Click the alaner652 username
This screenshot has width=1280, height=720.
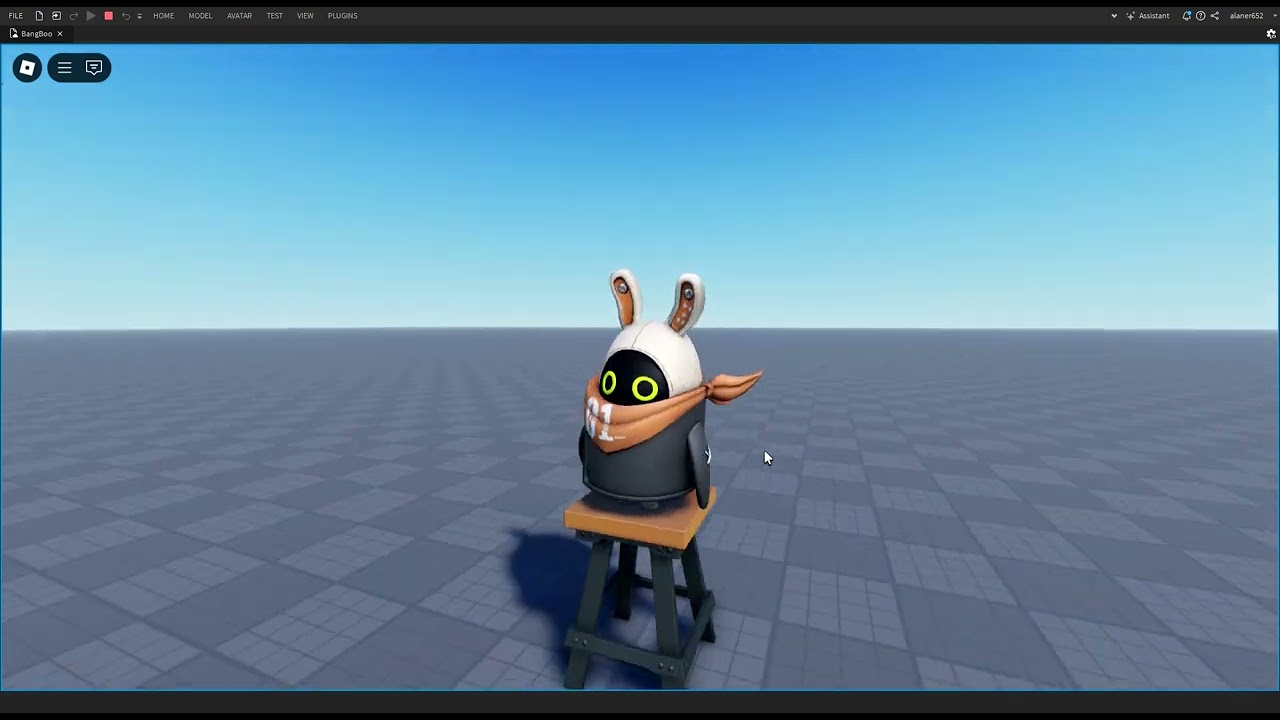1246,16
